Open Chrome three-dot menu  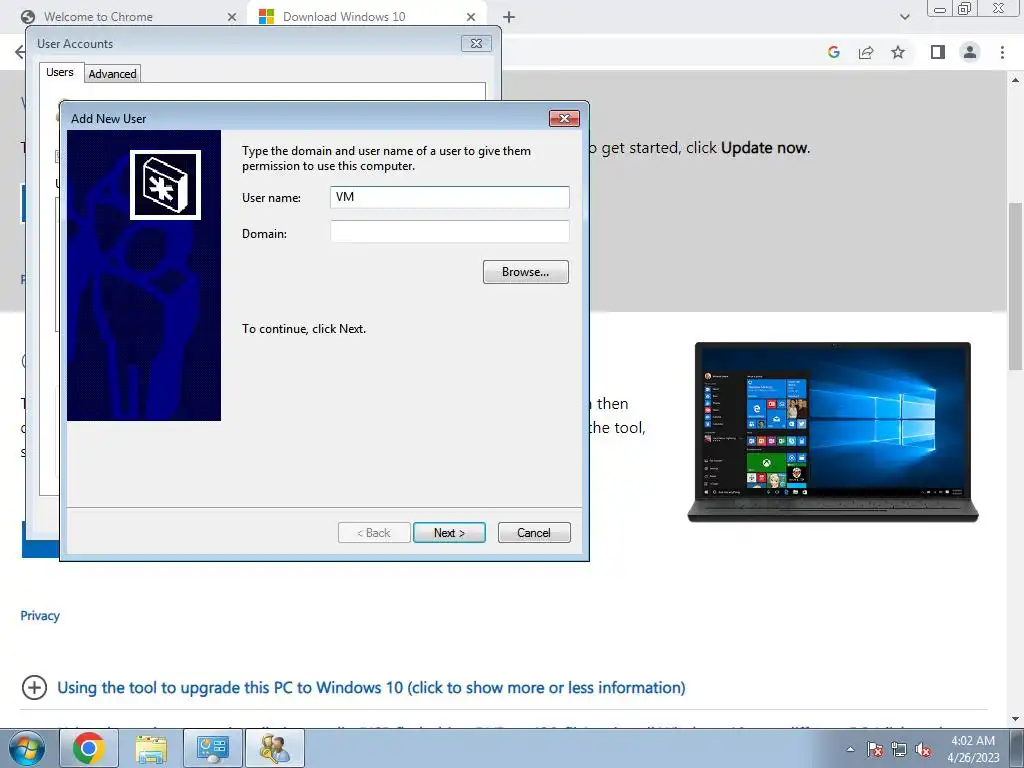click(1002, 52)
